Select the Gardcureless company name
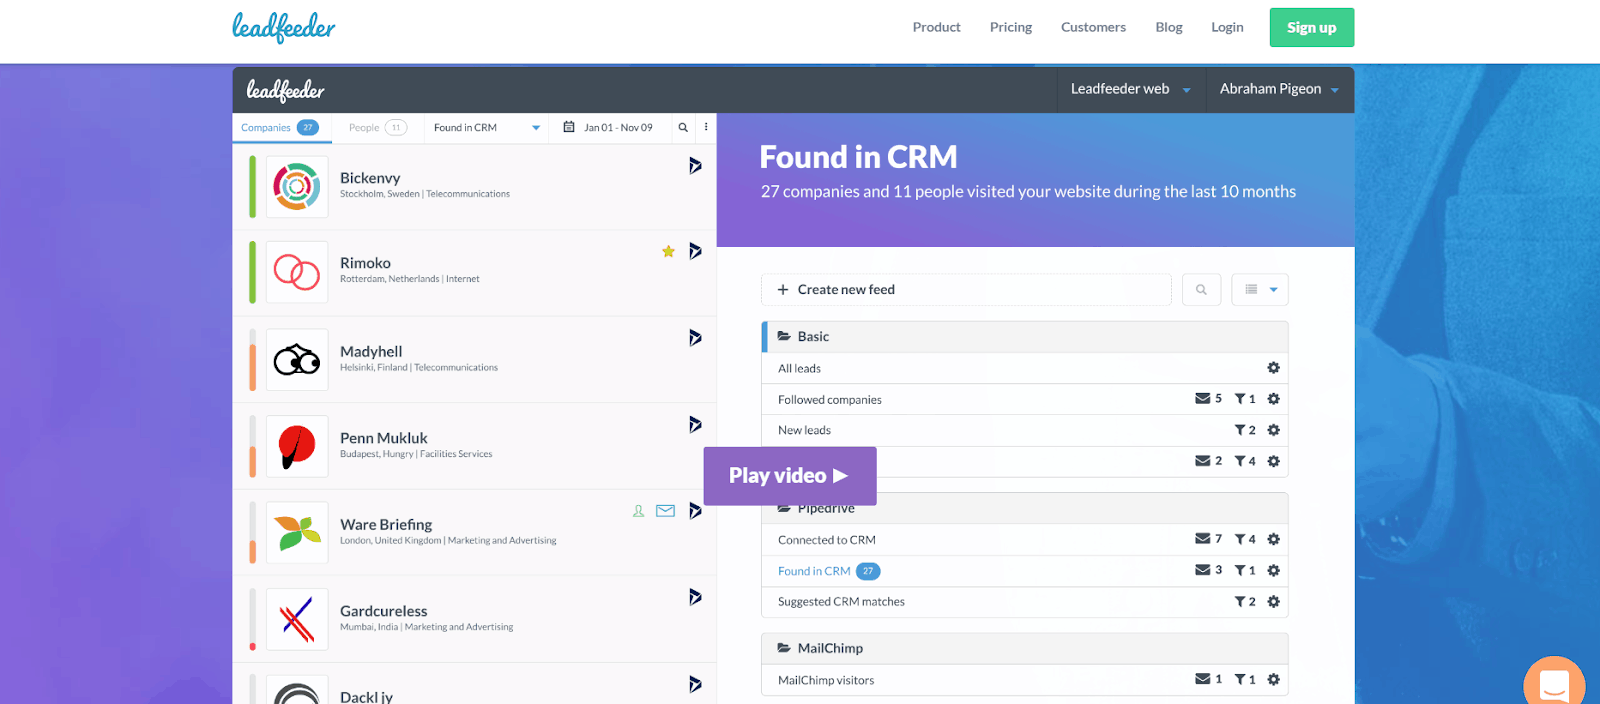This screenshot has width=1600, height=704. tap(383, 611)
